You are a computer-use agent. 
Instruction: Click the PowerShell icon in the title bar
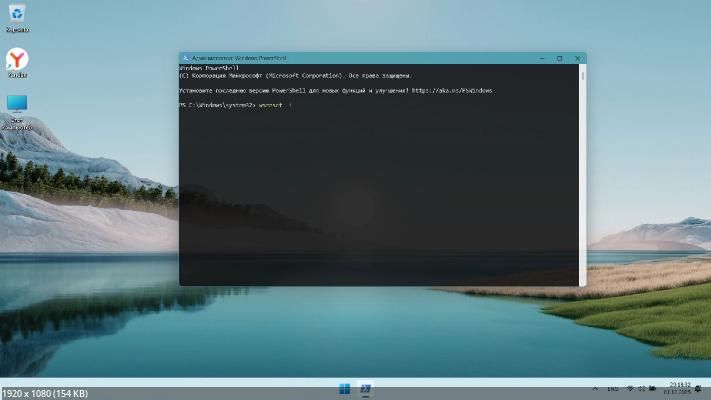tap(185, 58)
